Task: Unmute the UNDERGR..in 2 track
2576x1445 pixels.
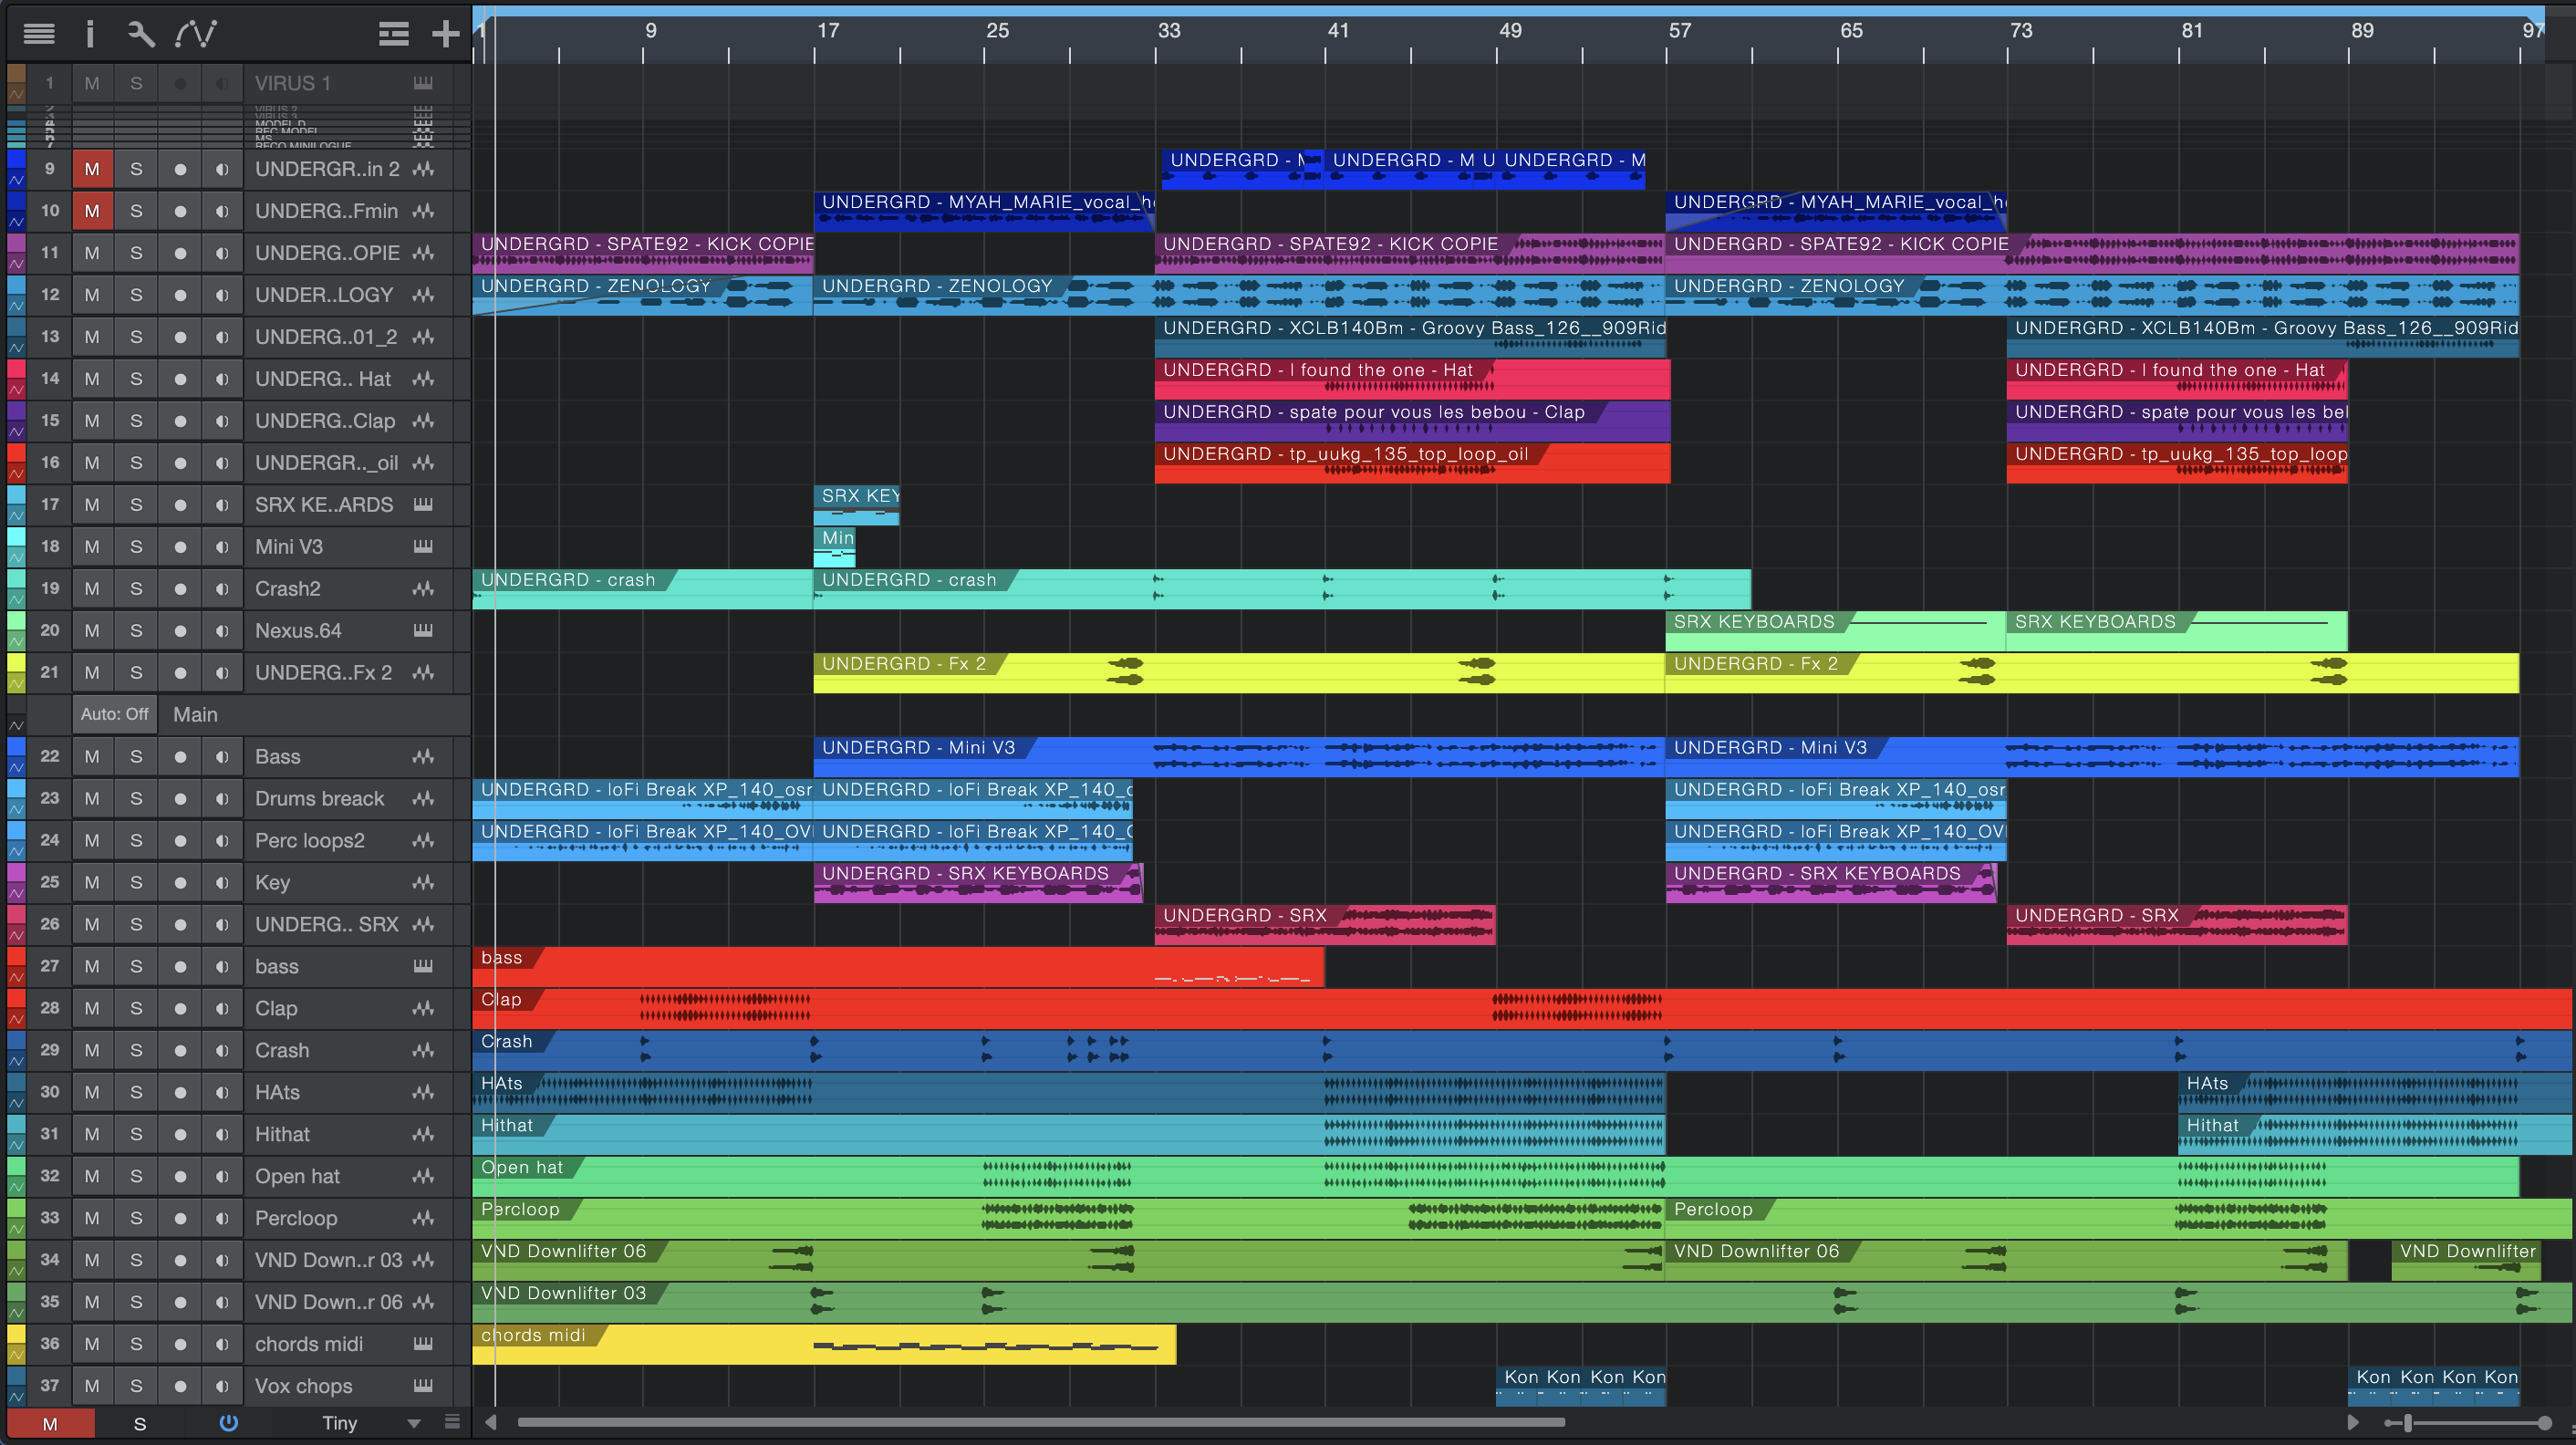Action: (x=92, y=169)
